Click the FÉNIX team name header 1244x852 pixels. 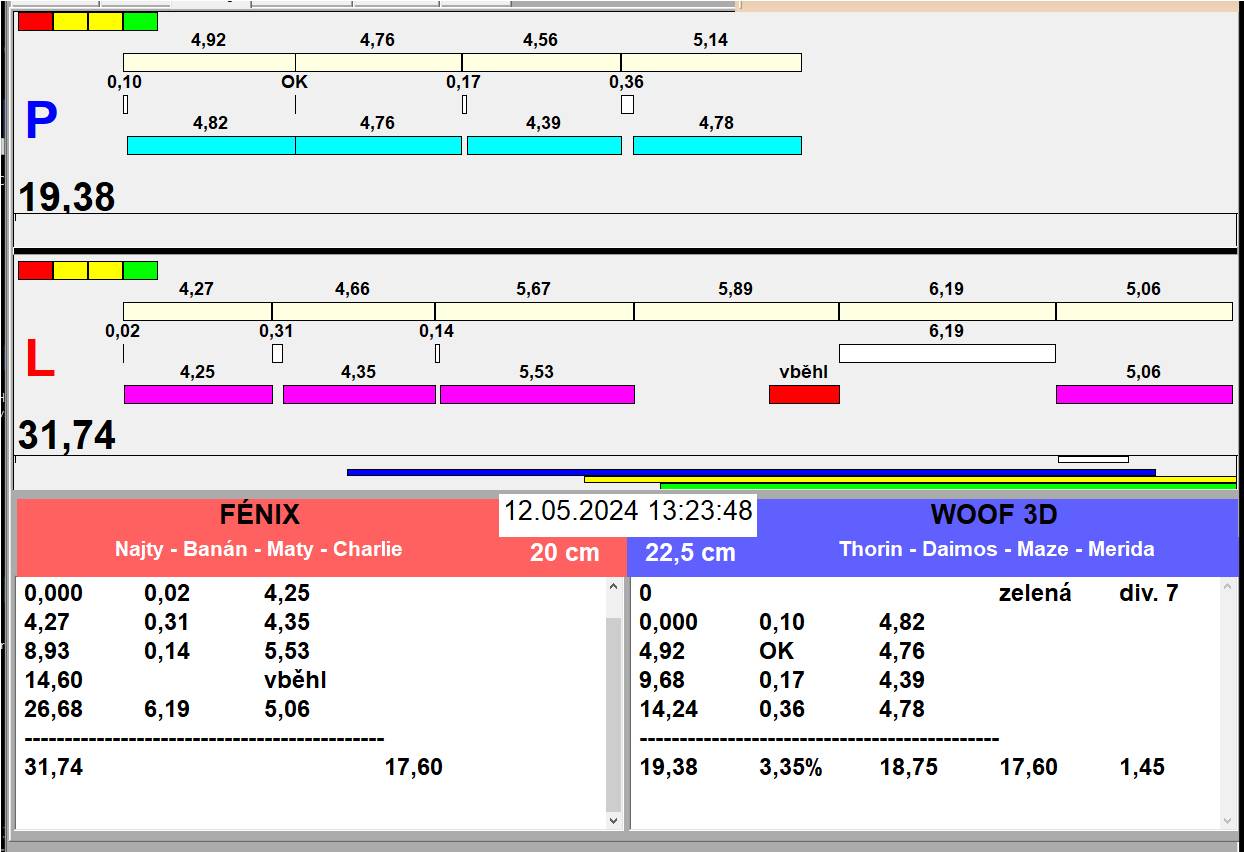click(x=260, y=515)
